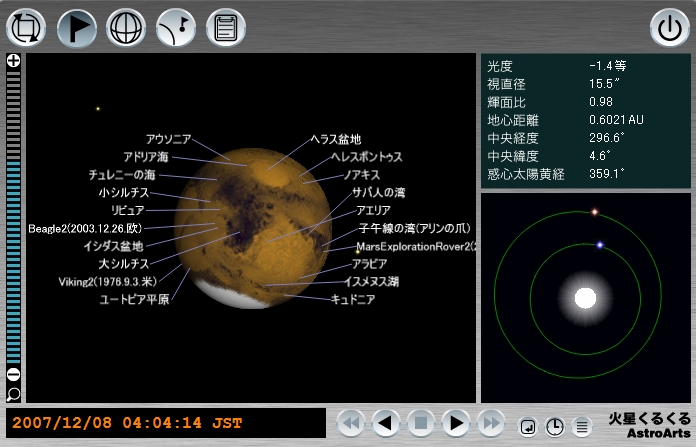Click the アドリア海 label

click(146, 157)
